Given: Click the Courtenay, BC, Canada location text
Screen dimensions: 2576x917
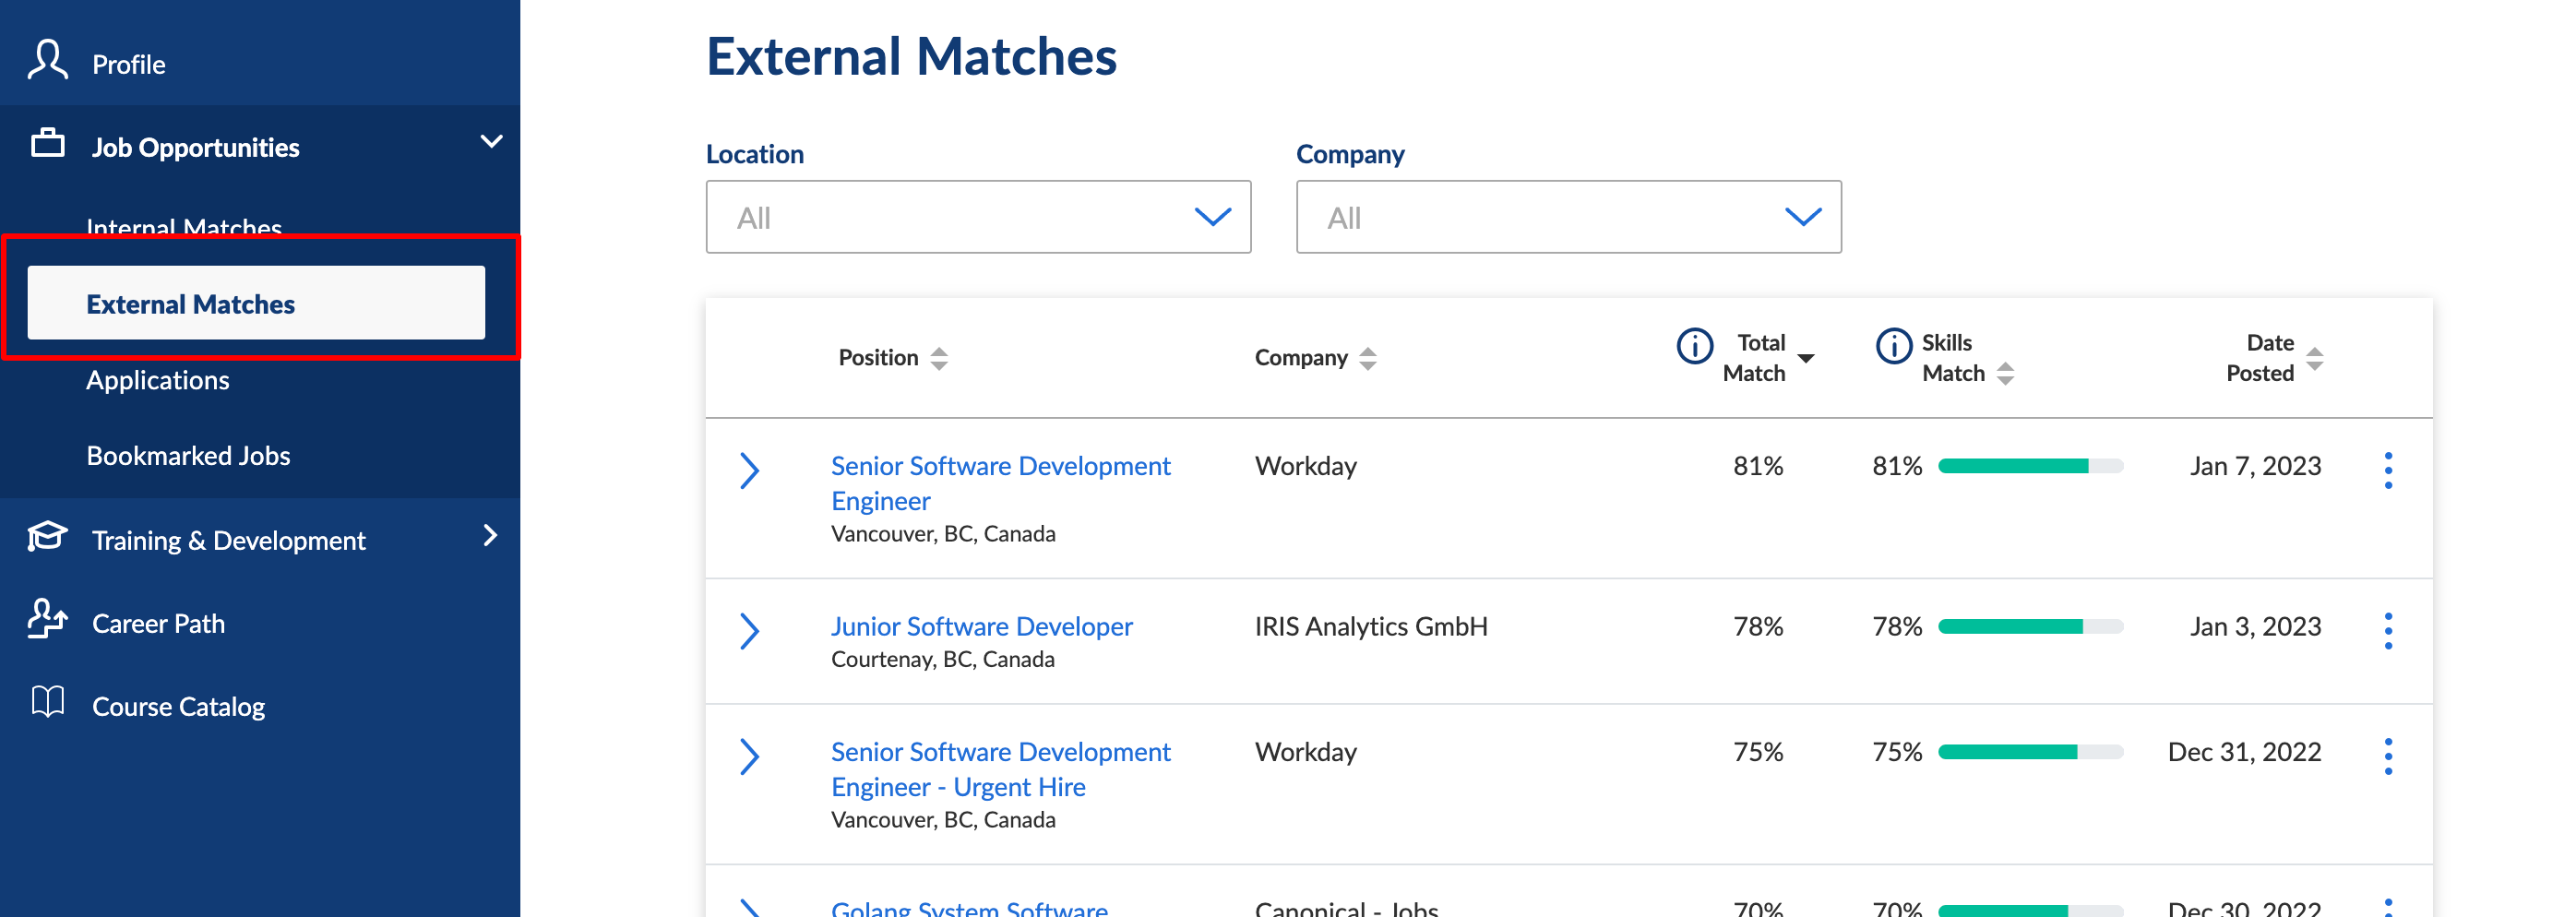Looking at the screenshot, I should click(x=942, y=659).
